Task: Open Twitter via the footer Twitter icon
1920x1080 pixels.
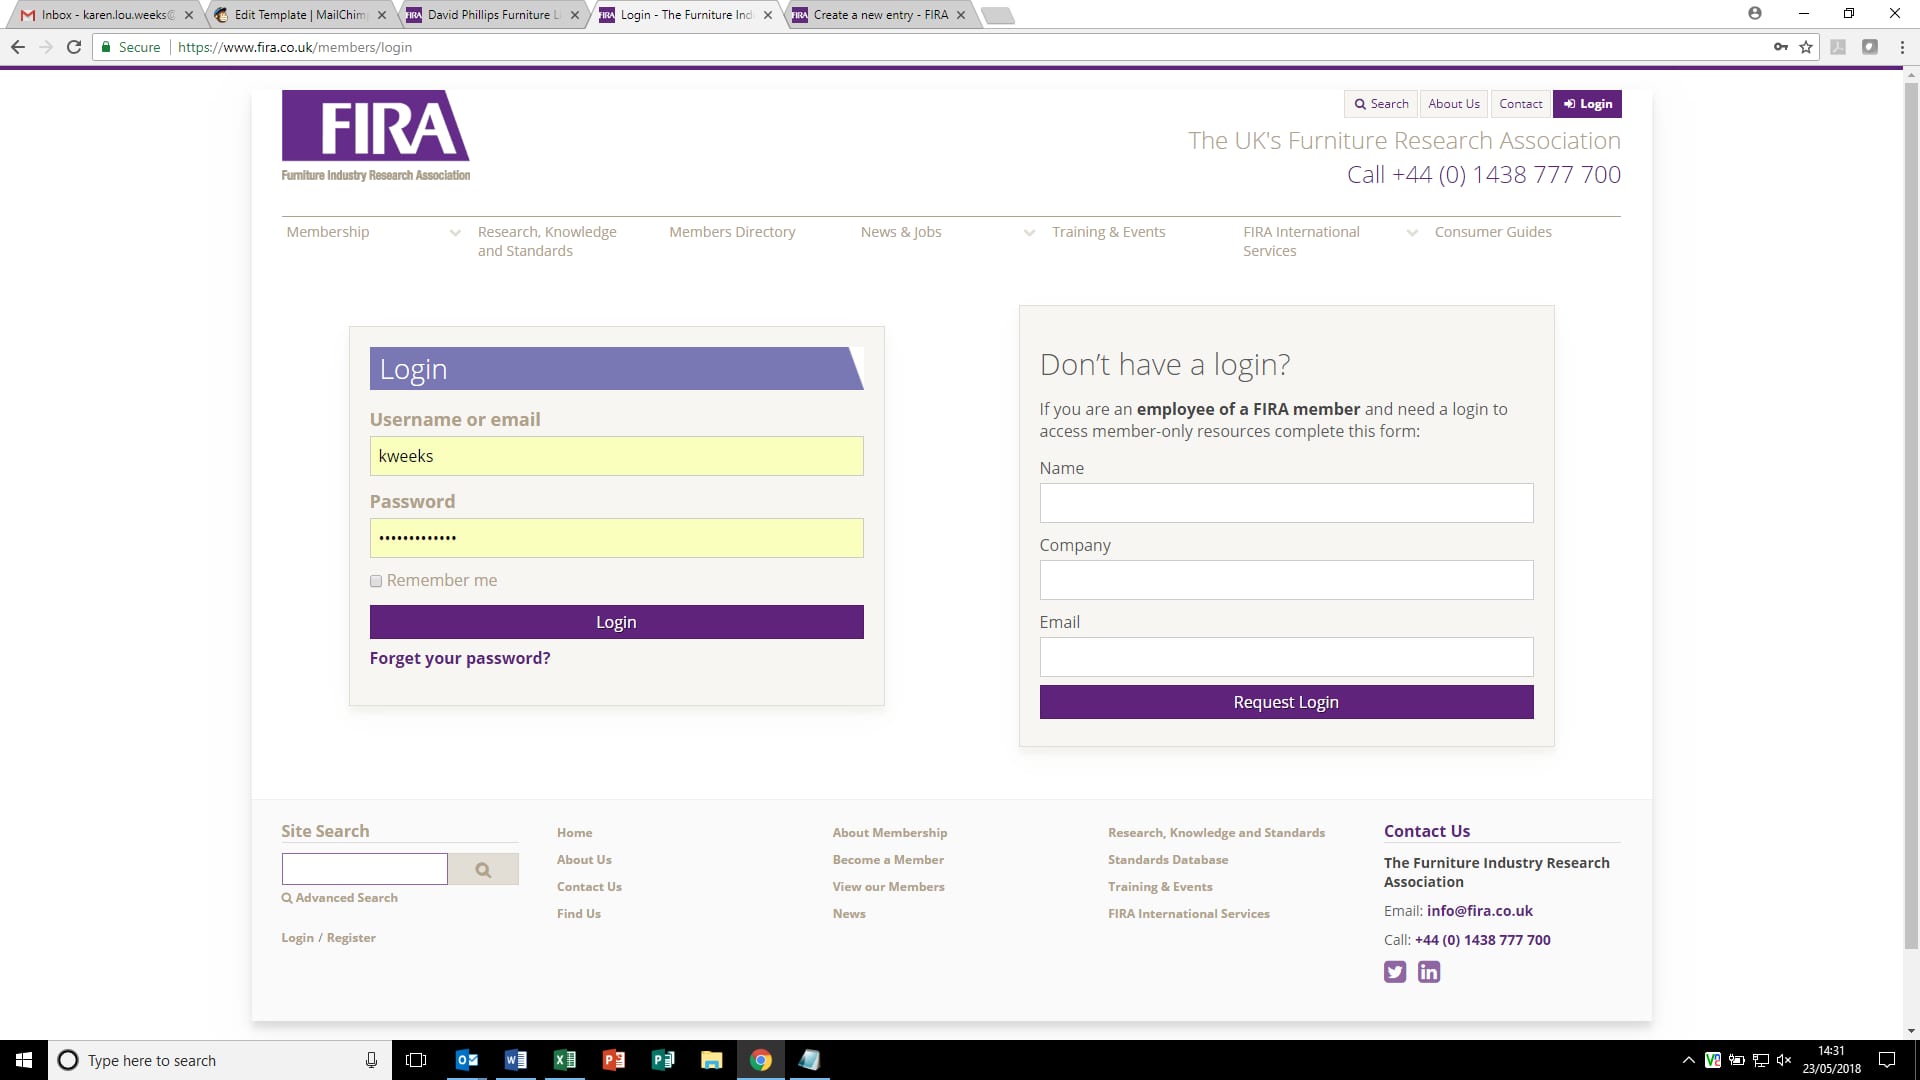Action: (x=1394, y=971)
